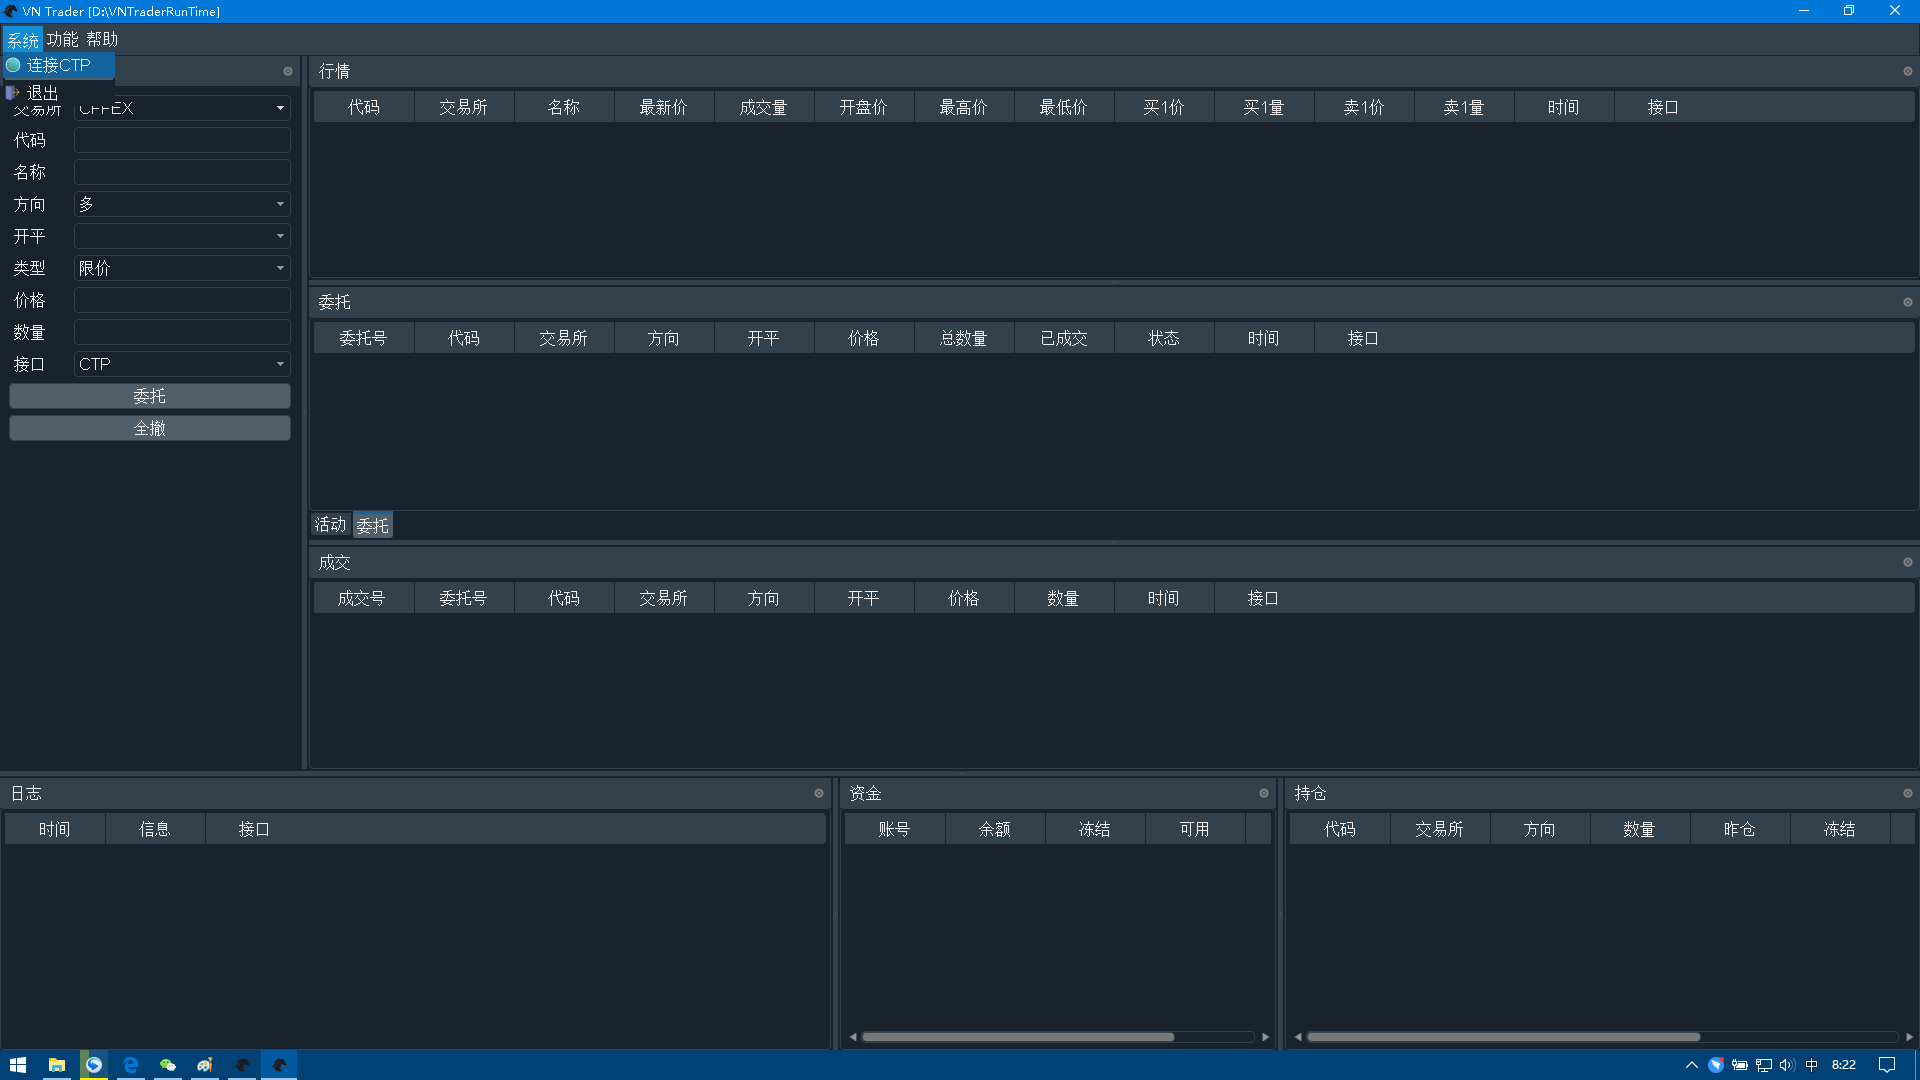Open WeChat from the taskbar
This screenshot has width=1920, height=1080.
[x=168, y=1065]
